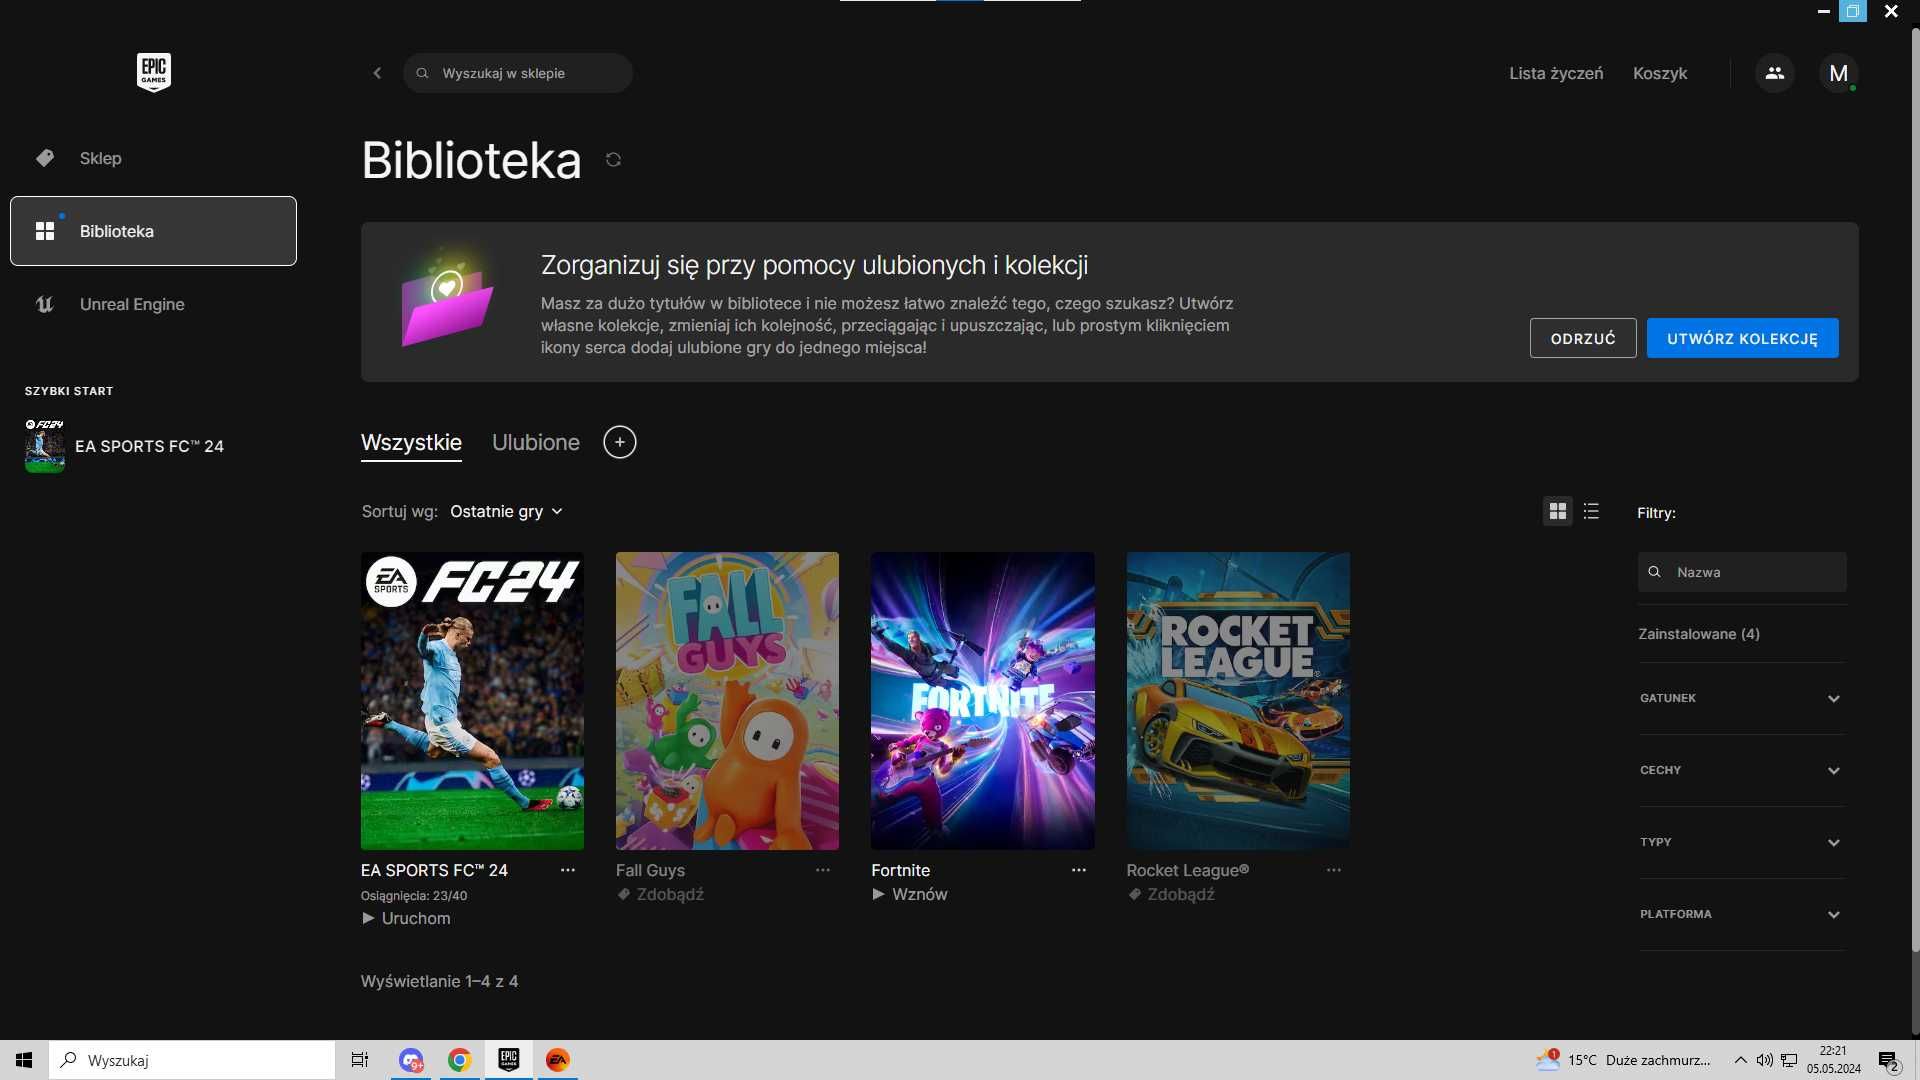Click the weather widget in taskbar
Screen dimensions: 1920x1080
coord(1623,1060)
